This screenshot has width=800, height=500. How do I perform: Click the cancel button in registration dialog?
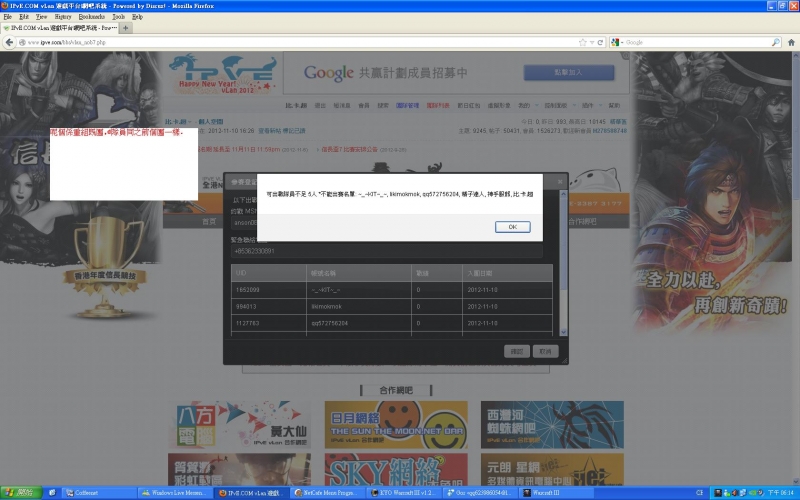[x=545, y=351]
